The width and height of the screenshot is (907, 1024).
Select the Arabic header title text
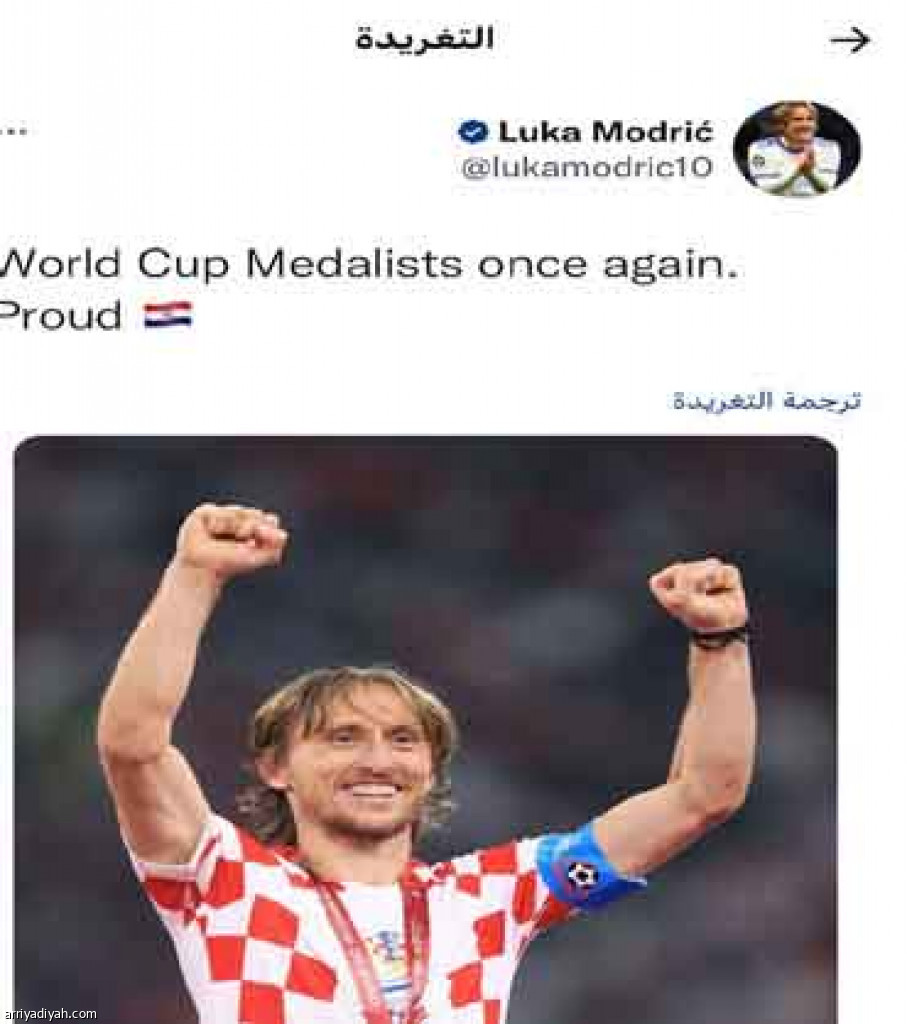point(424,40)
